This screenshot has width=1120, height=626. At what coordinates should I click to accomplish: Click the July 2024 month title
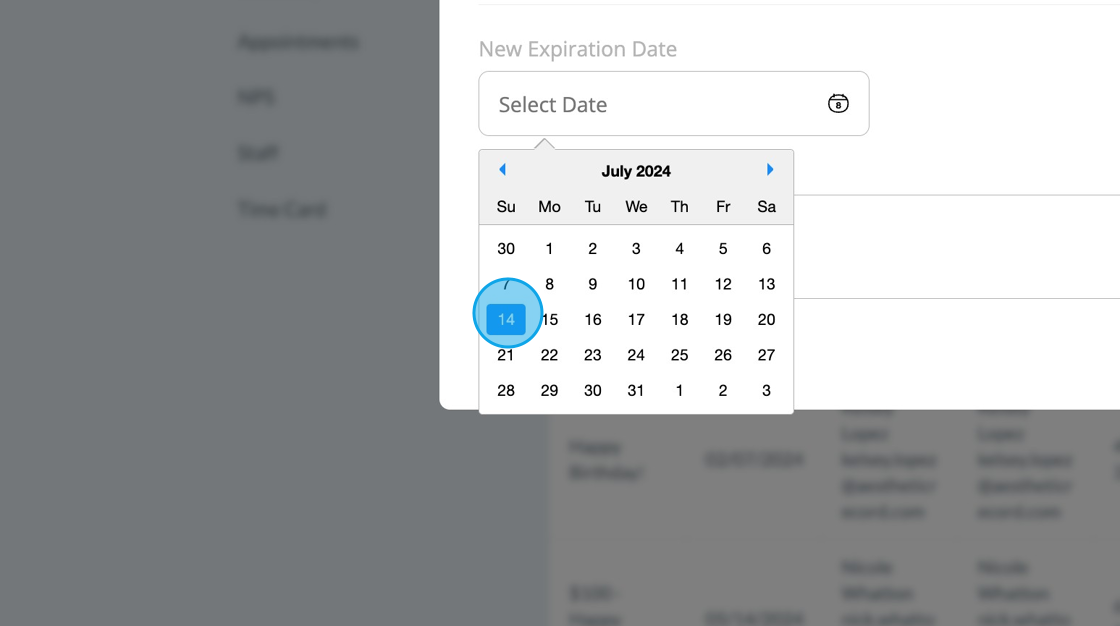coord(636,171)
